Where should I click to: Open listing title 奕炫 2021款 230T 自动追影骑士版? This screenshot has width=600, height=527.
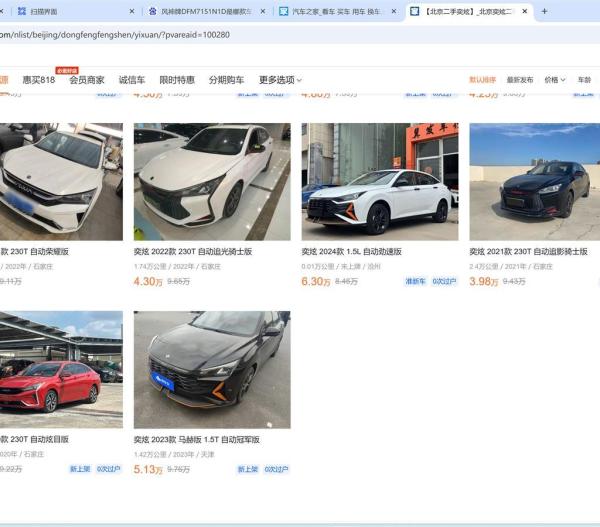(528, 251)
